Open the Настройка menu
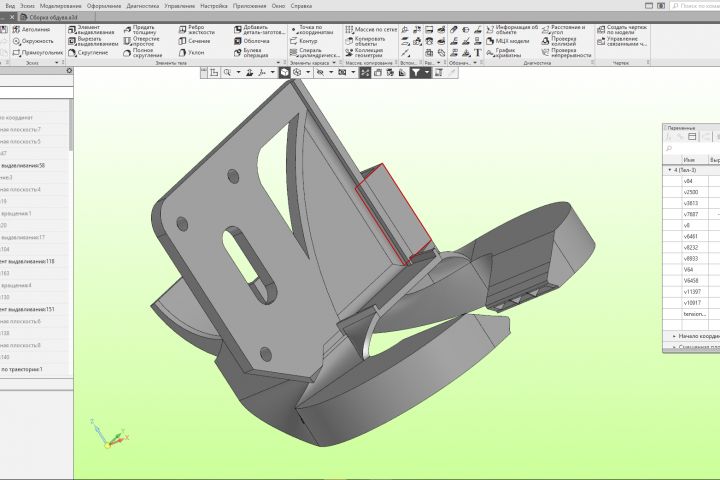Viewport: 720px width, 480px height. 214,6
